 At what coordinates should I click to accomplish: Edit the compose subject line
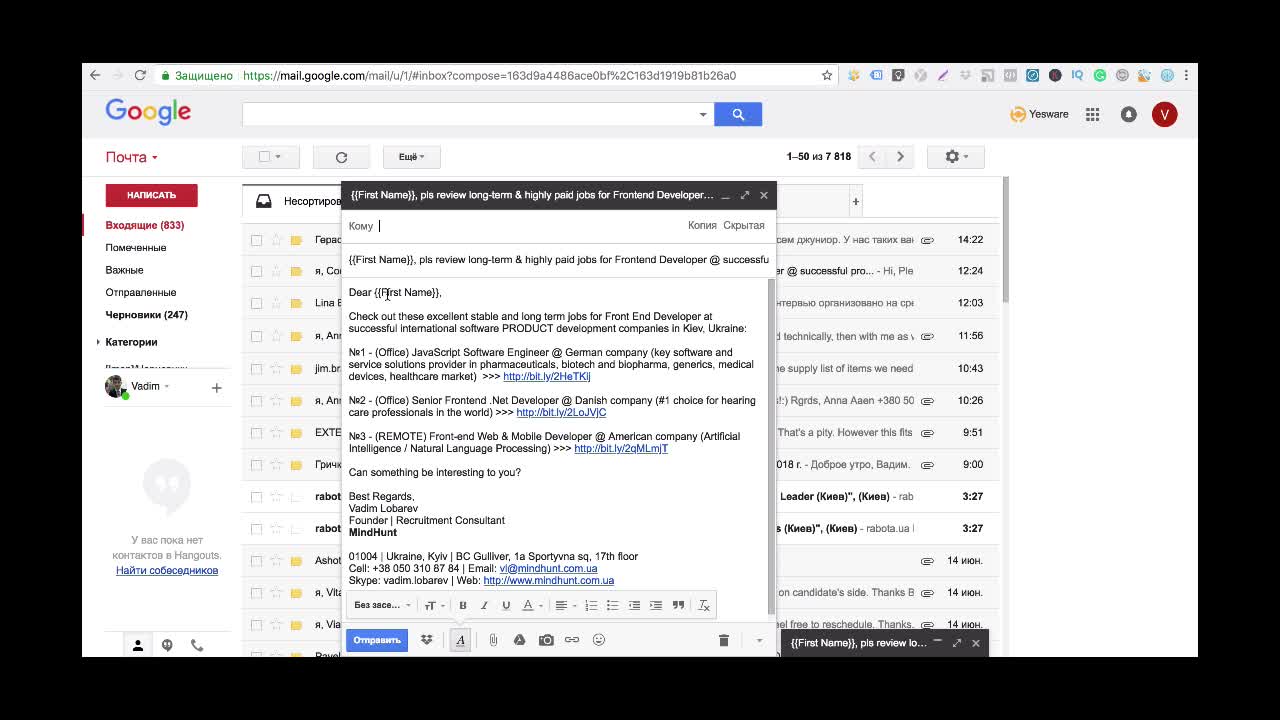pos(559,260)
